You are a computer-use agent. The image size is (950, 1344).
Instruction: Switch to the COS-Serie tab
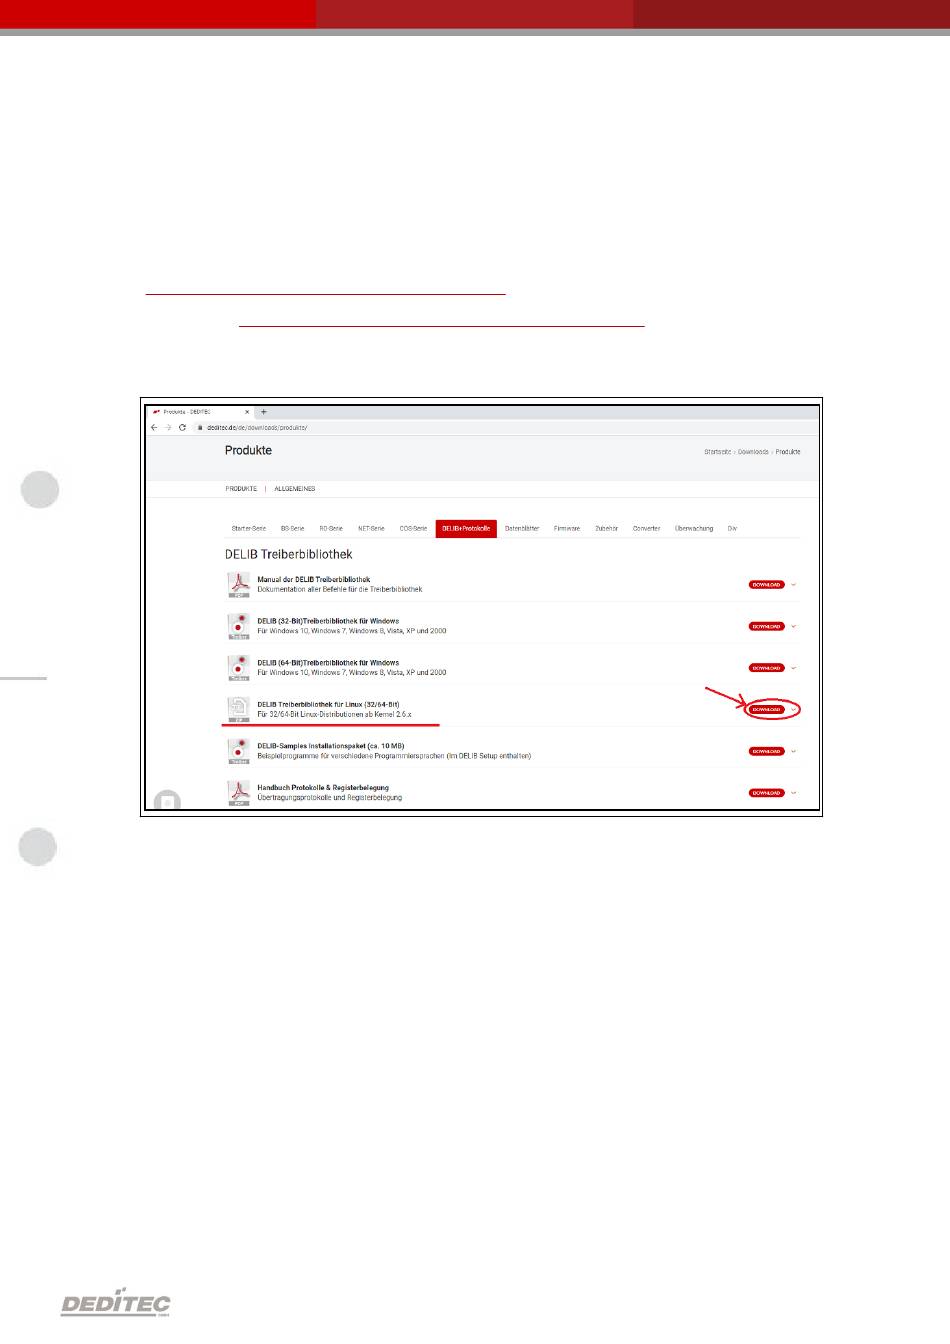(413, 528)
